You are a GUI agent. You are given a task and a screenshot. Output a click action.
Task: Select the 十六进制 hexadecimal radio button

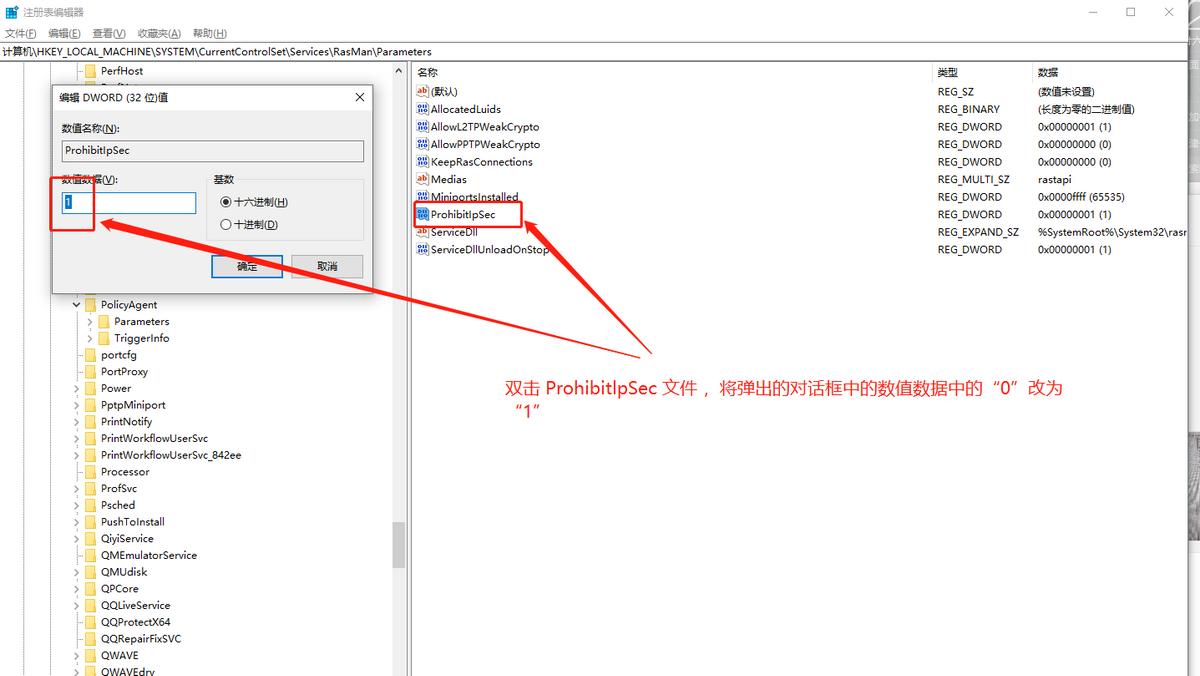pyautogui.click(x=226, y=202)
